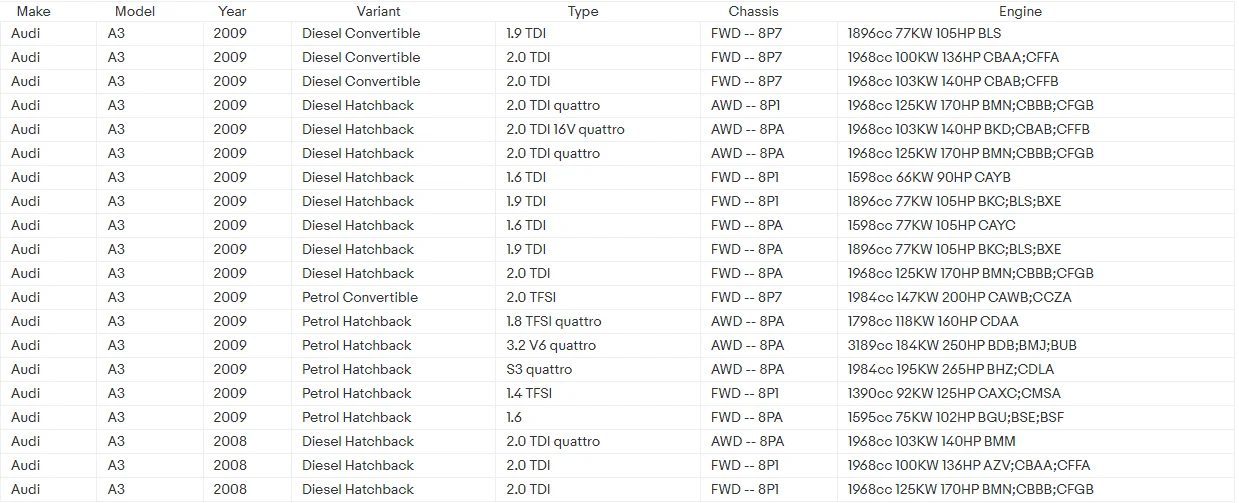Select the 1.8 TFSI quattro type cell
This screenshot has height=503, width=1239.
(598, 321)
